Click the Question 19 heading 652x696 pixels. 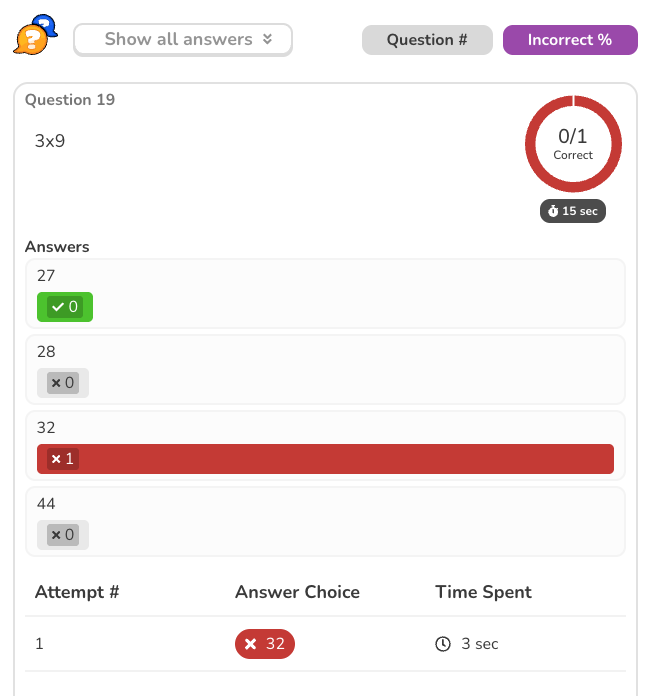[70, 100]
